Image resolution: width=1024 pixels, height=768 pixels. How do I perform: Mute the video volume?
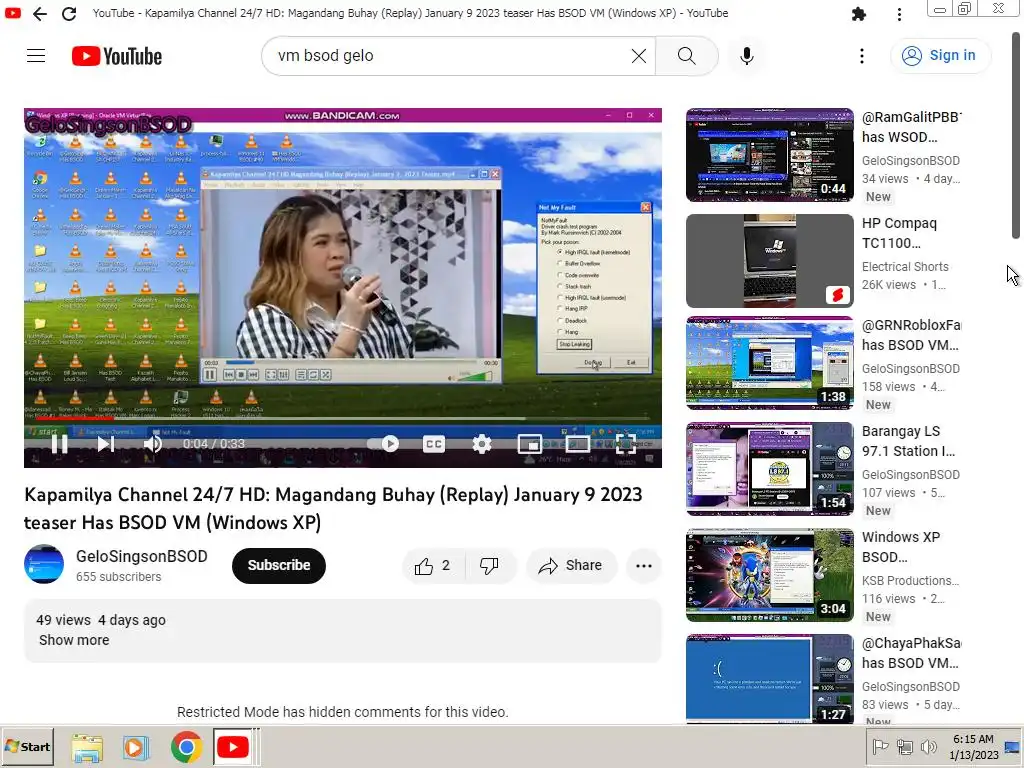click(x=152, y=444)
